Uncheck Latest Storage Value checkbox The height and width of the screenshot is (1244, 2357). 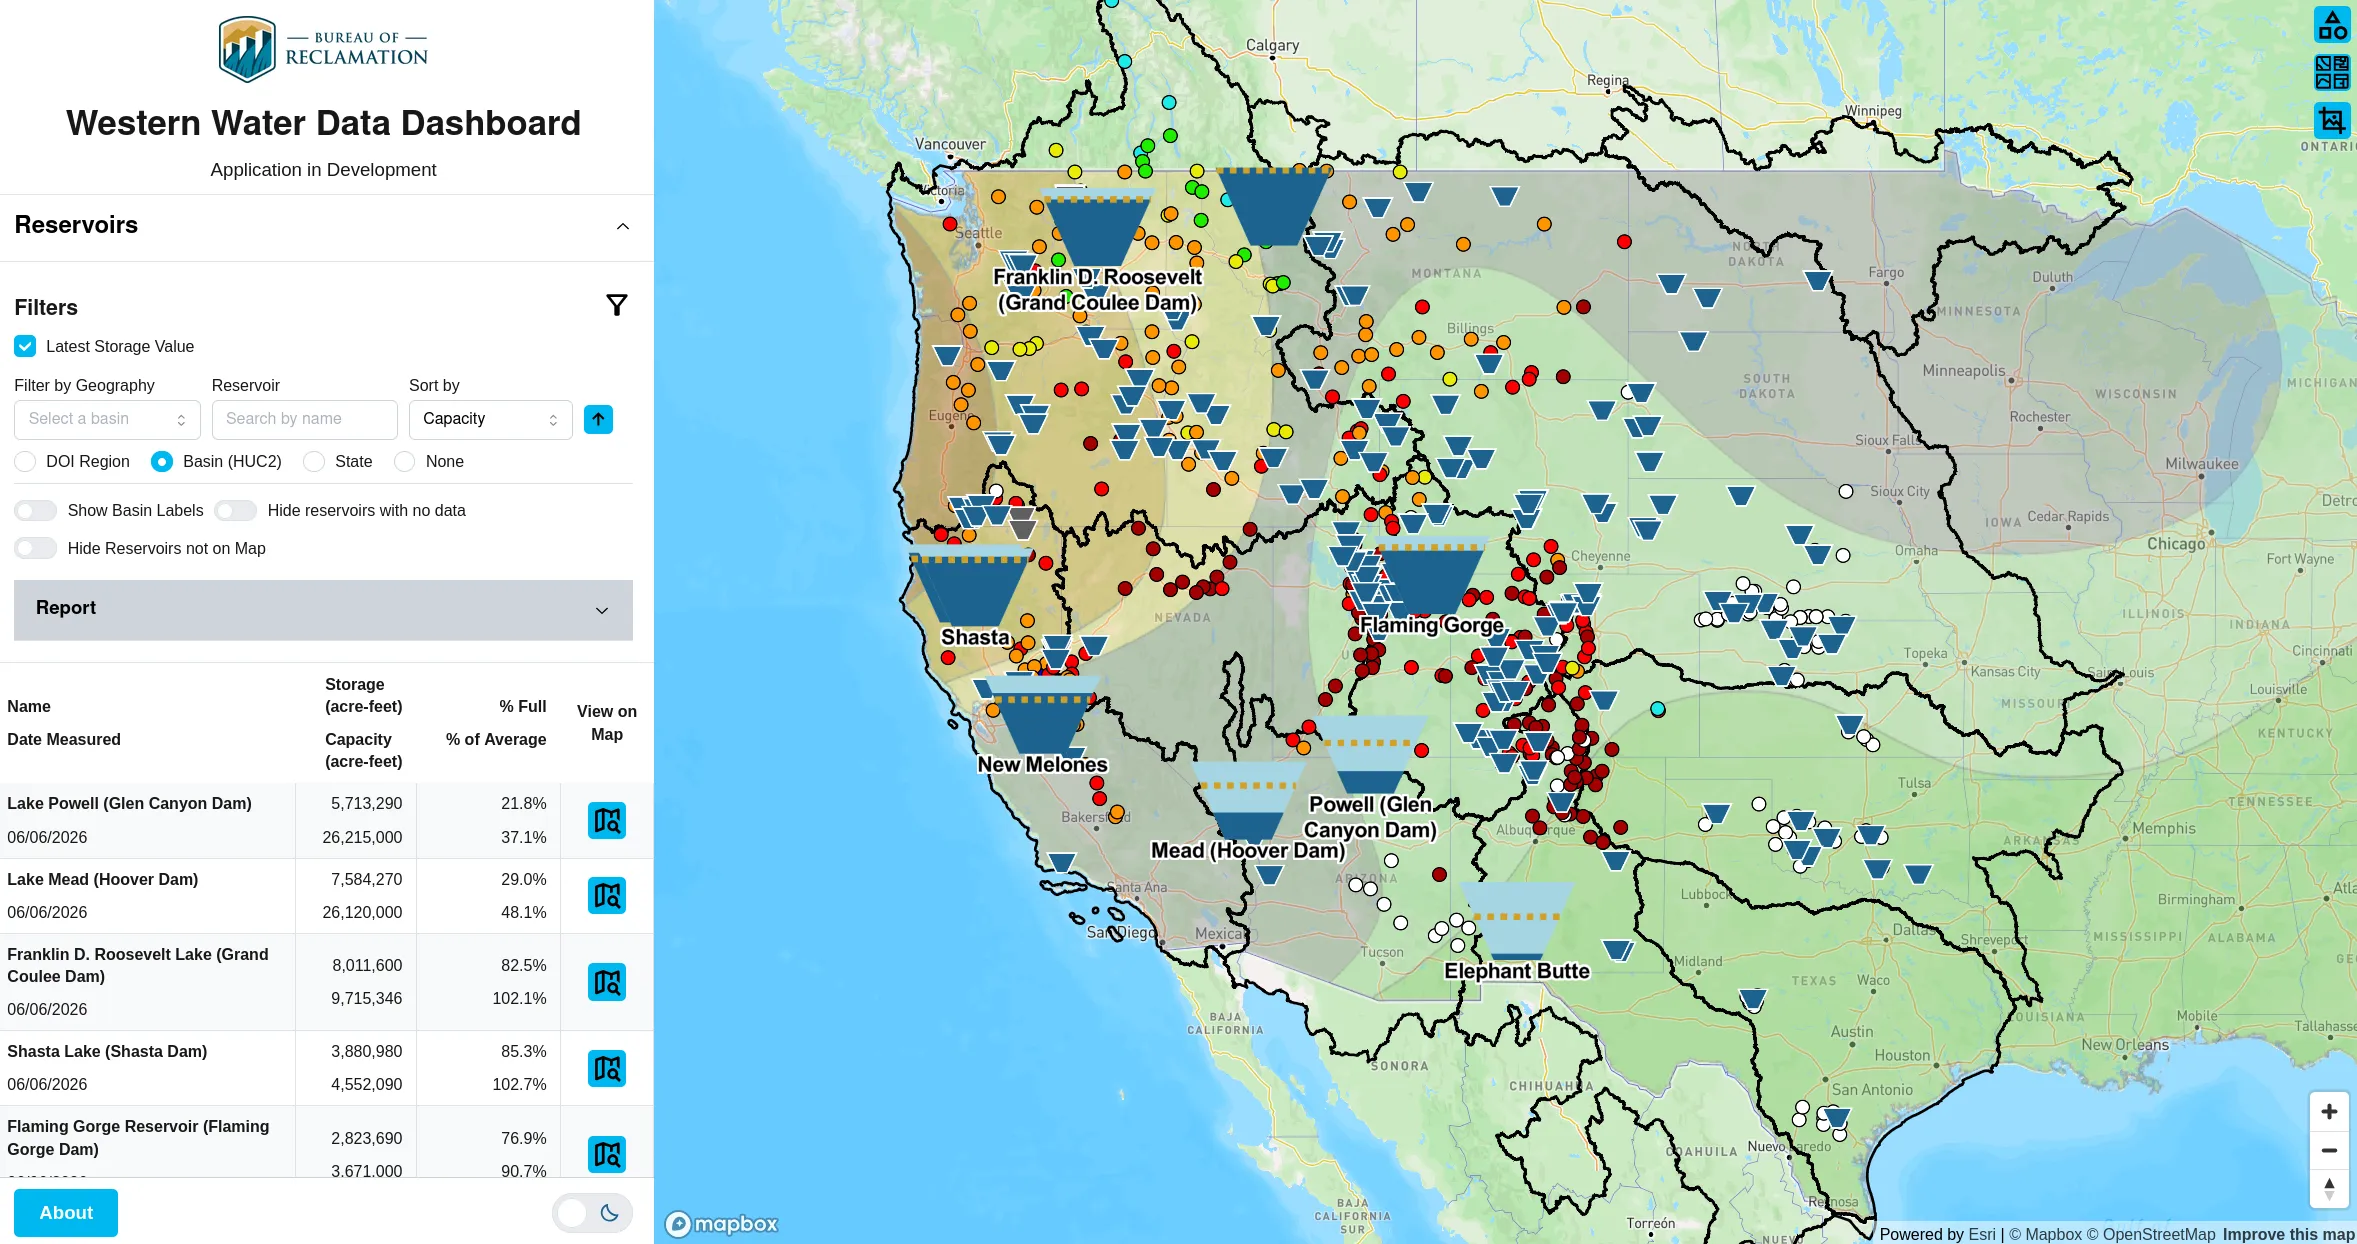pyautogui.click(x=25, y=347)
